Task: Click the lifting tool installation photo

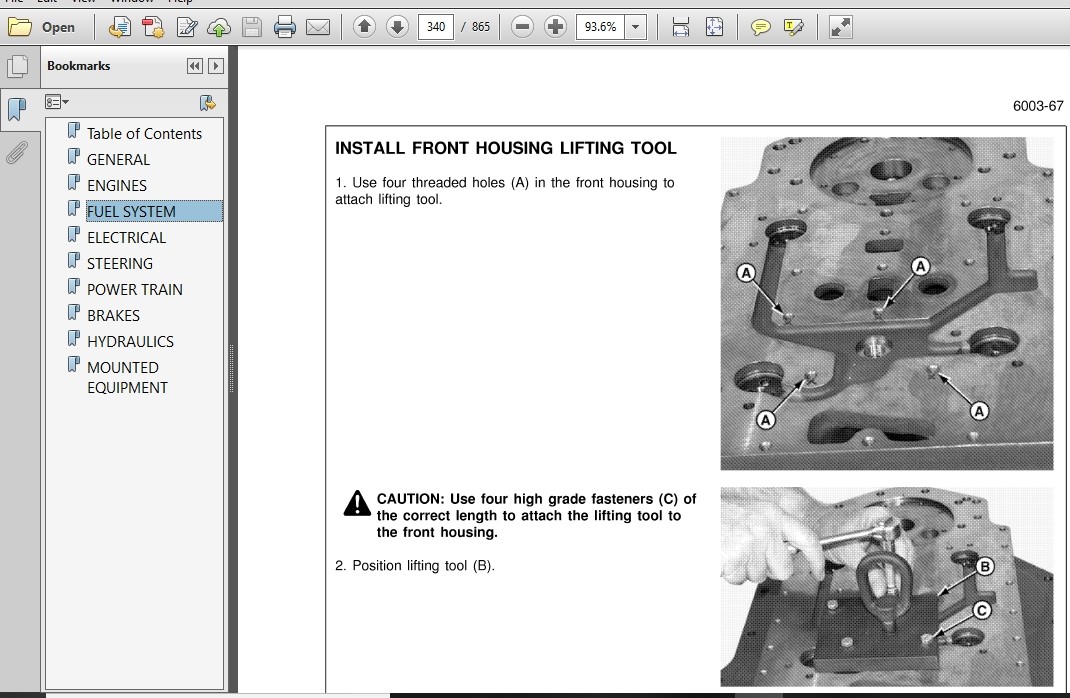Action: (x=886, y=587)
